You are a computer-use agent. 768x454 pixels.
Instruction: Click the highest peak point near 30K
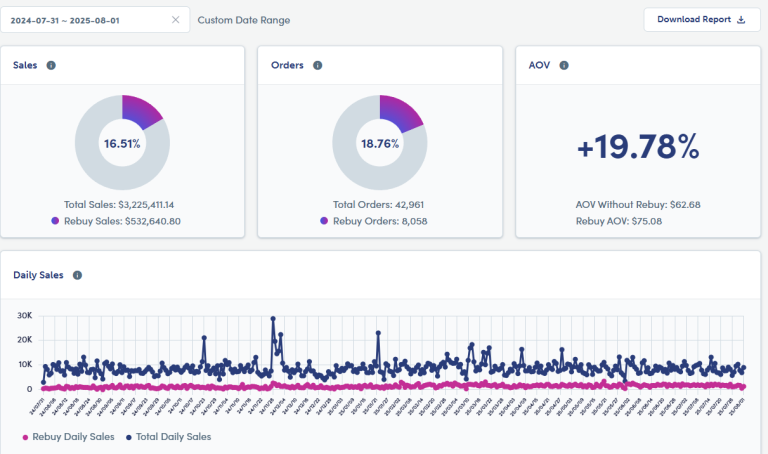pos(273,319)
